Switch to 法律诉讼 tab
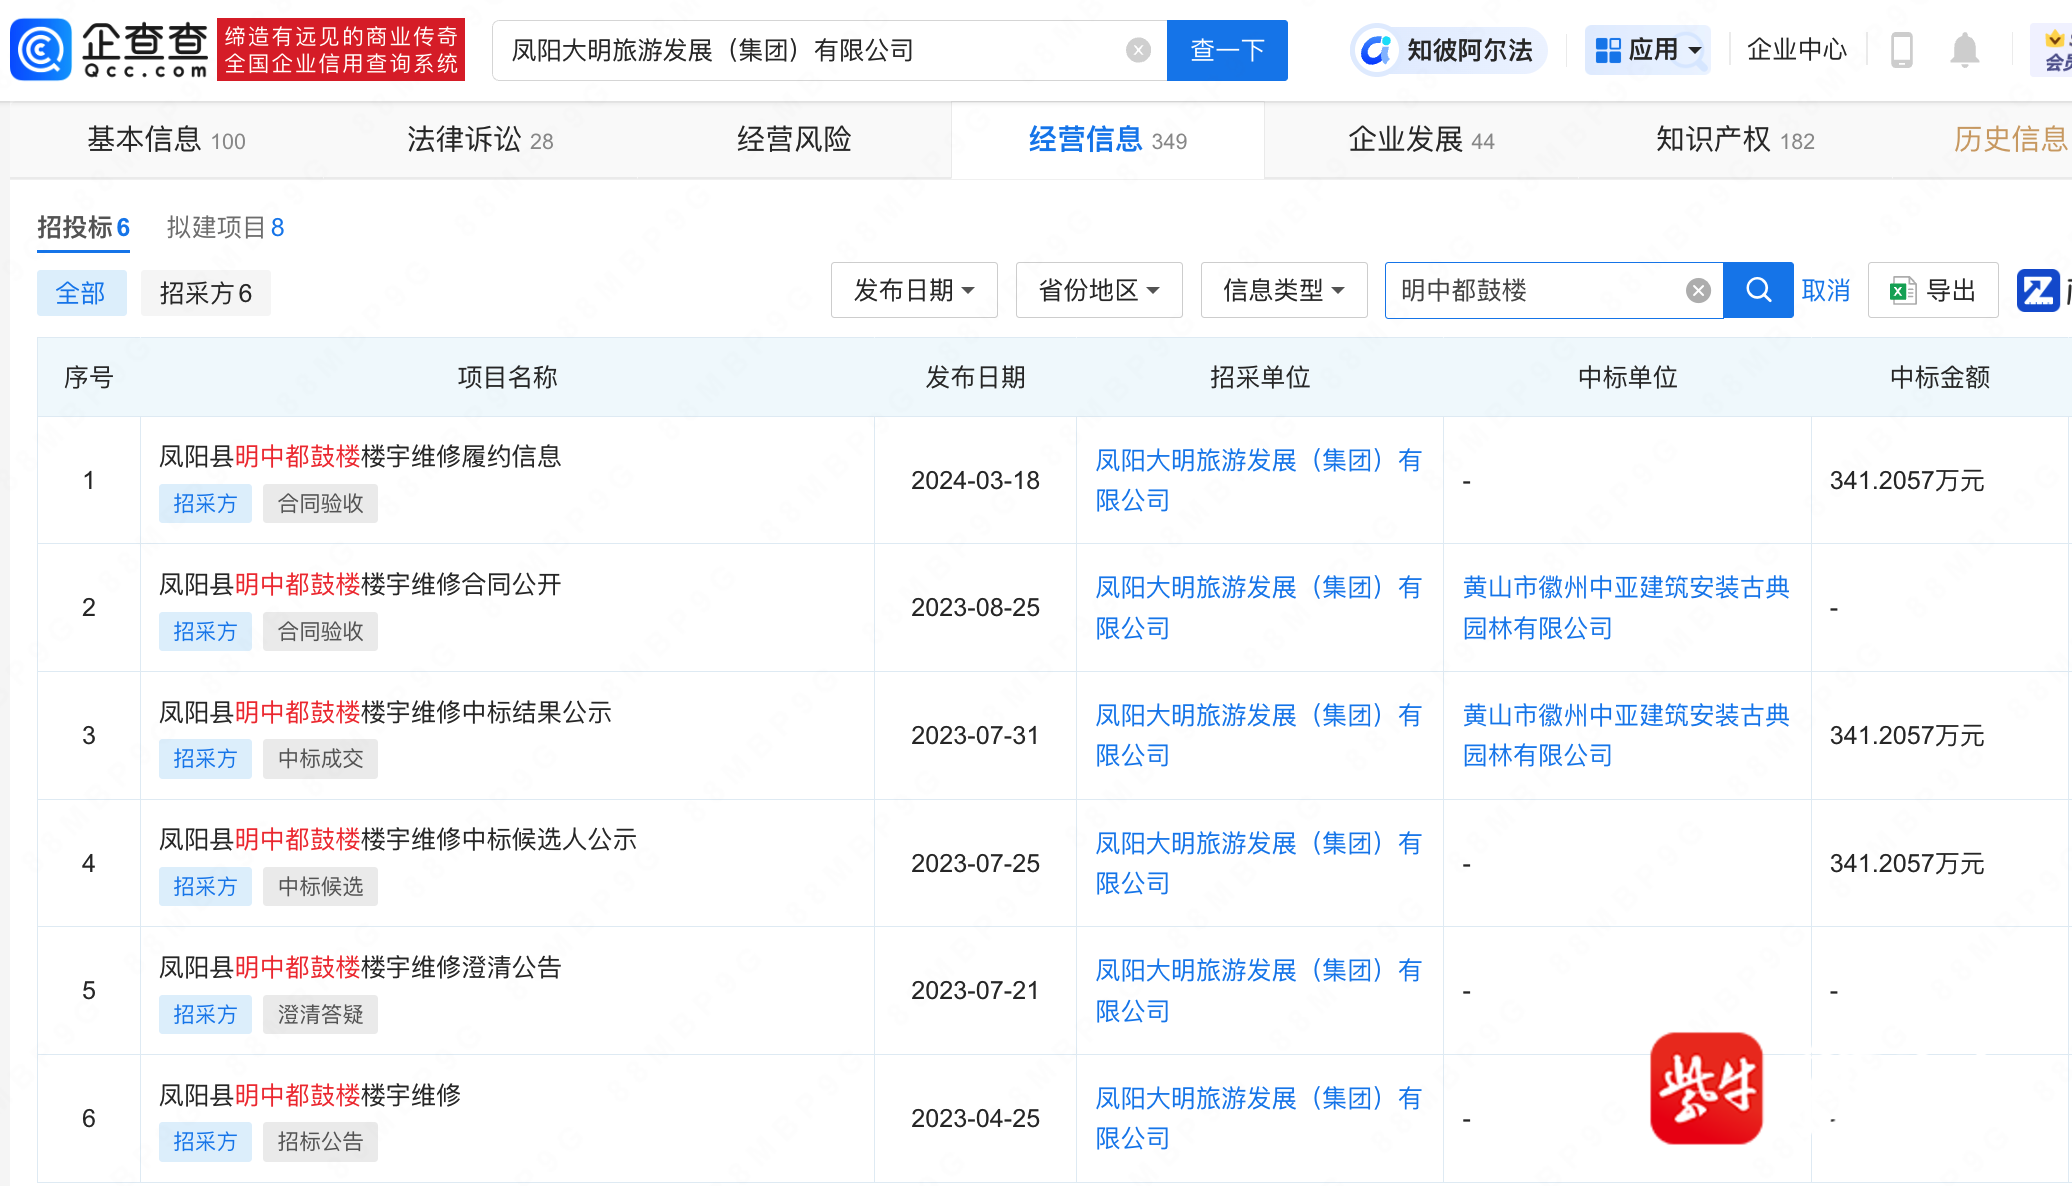This screenshot has width=2072, height=1186. pyautogui.click(x=480, y=140)
